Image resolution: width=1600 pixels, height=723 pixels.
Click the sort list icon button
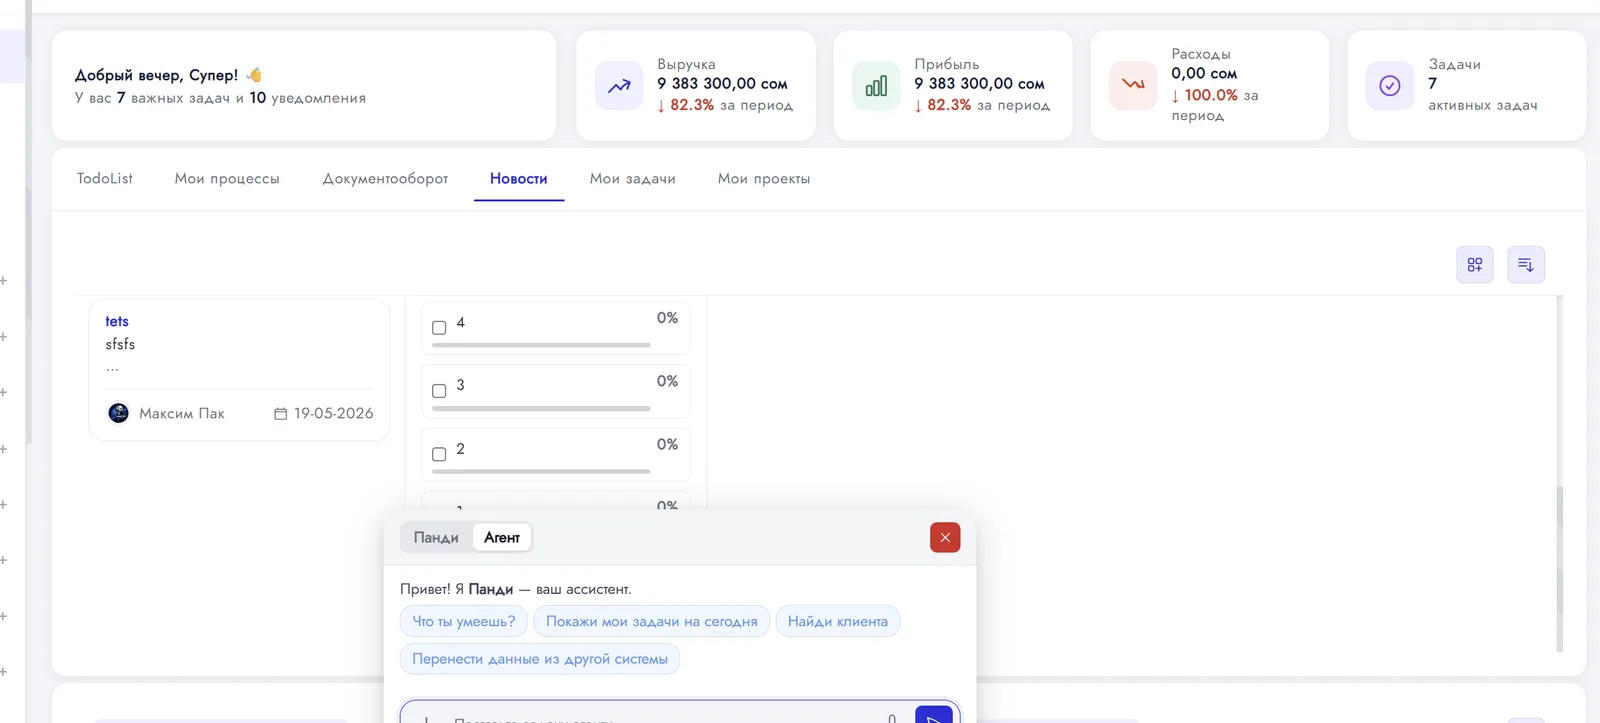pyautogui.click(x=1526, y=265)
